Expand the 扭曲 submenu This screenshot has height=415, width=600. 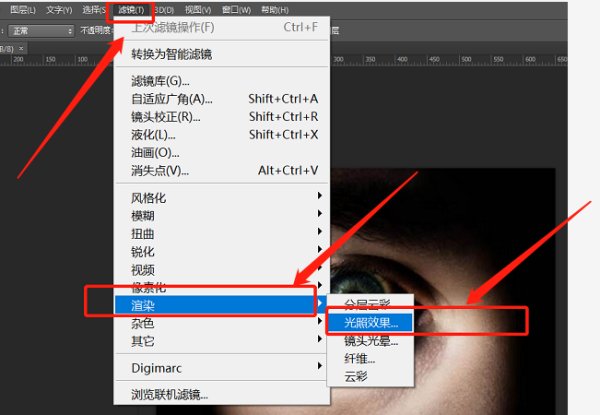[222, 234]
